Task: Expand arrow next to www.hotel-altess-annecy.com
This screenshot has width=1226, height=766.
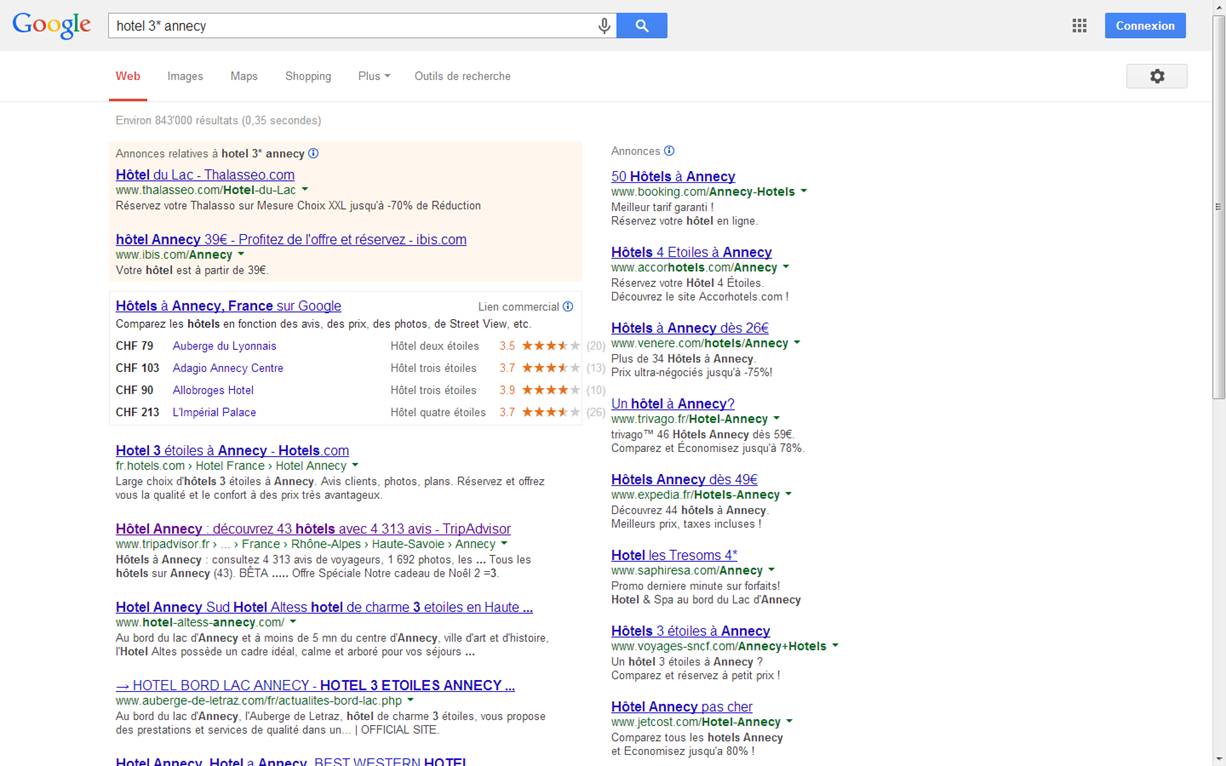Action: [x=293, y=622]
